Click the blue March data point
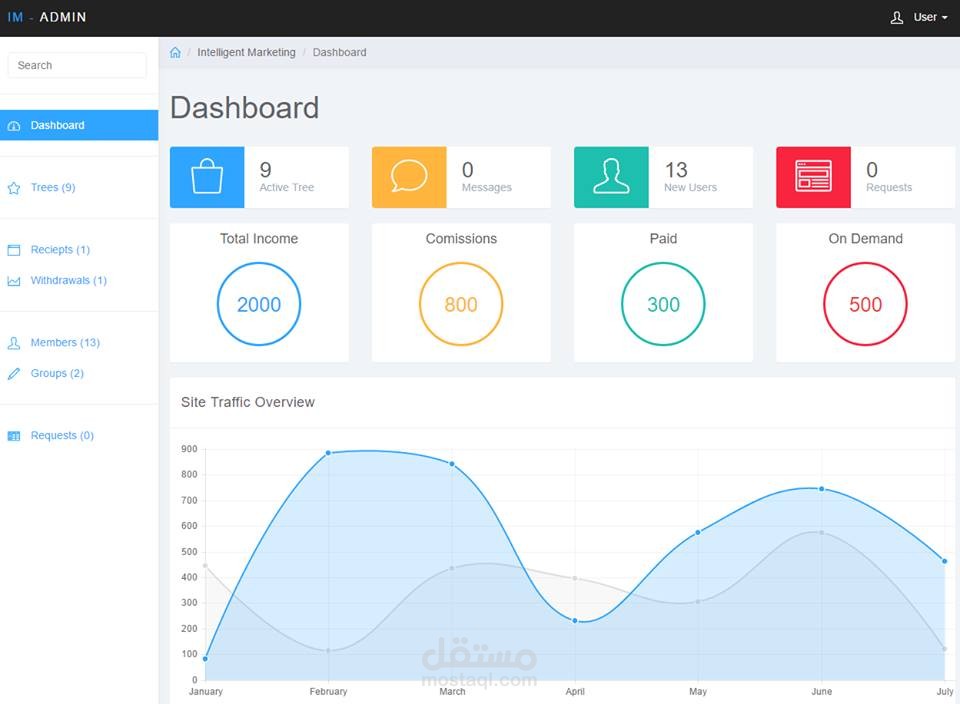The width and height of the screenshot is (960, 704). click(x=452, y=464)
